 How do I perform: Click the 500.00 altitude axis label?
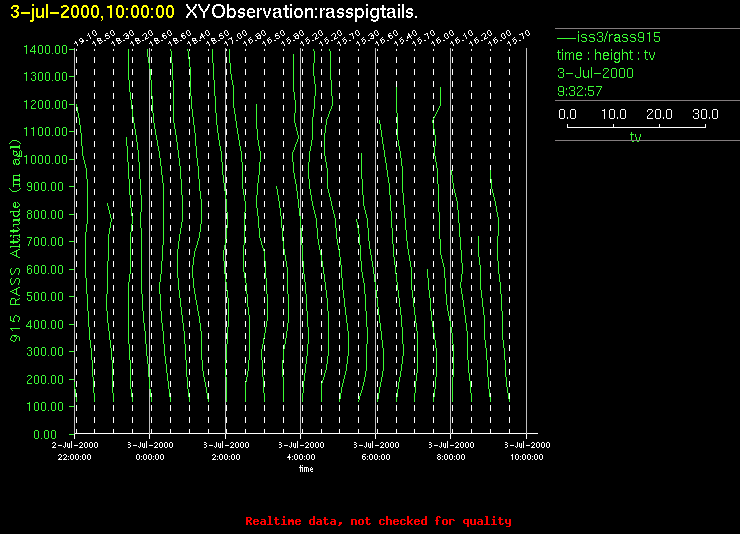(45, 297)
